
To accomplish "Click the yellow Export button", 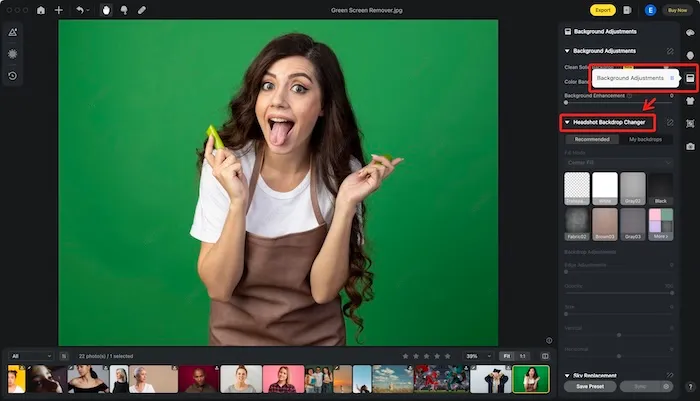I will pos(602,10).
